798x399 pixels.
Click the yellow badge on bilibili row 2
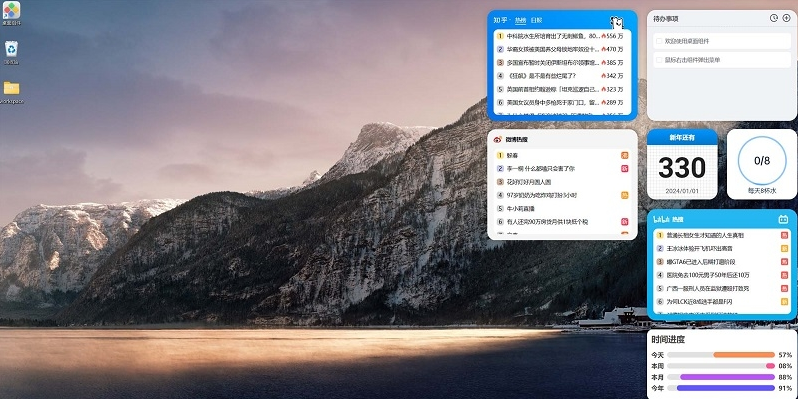coord(784,248)
